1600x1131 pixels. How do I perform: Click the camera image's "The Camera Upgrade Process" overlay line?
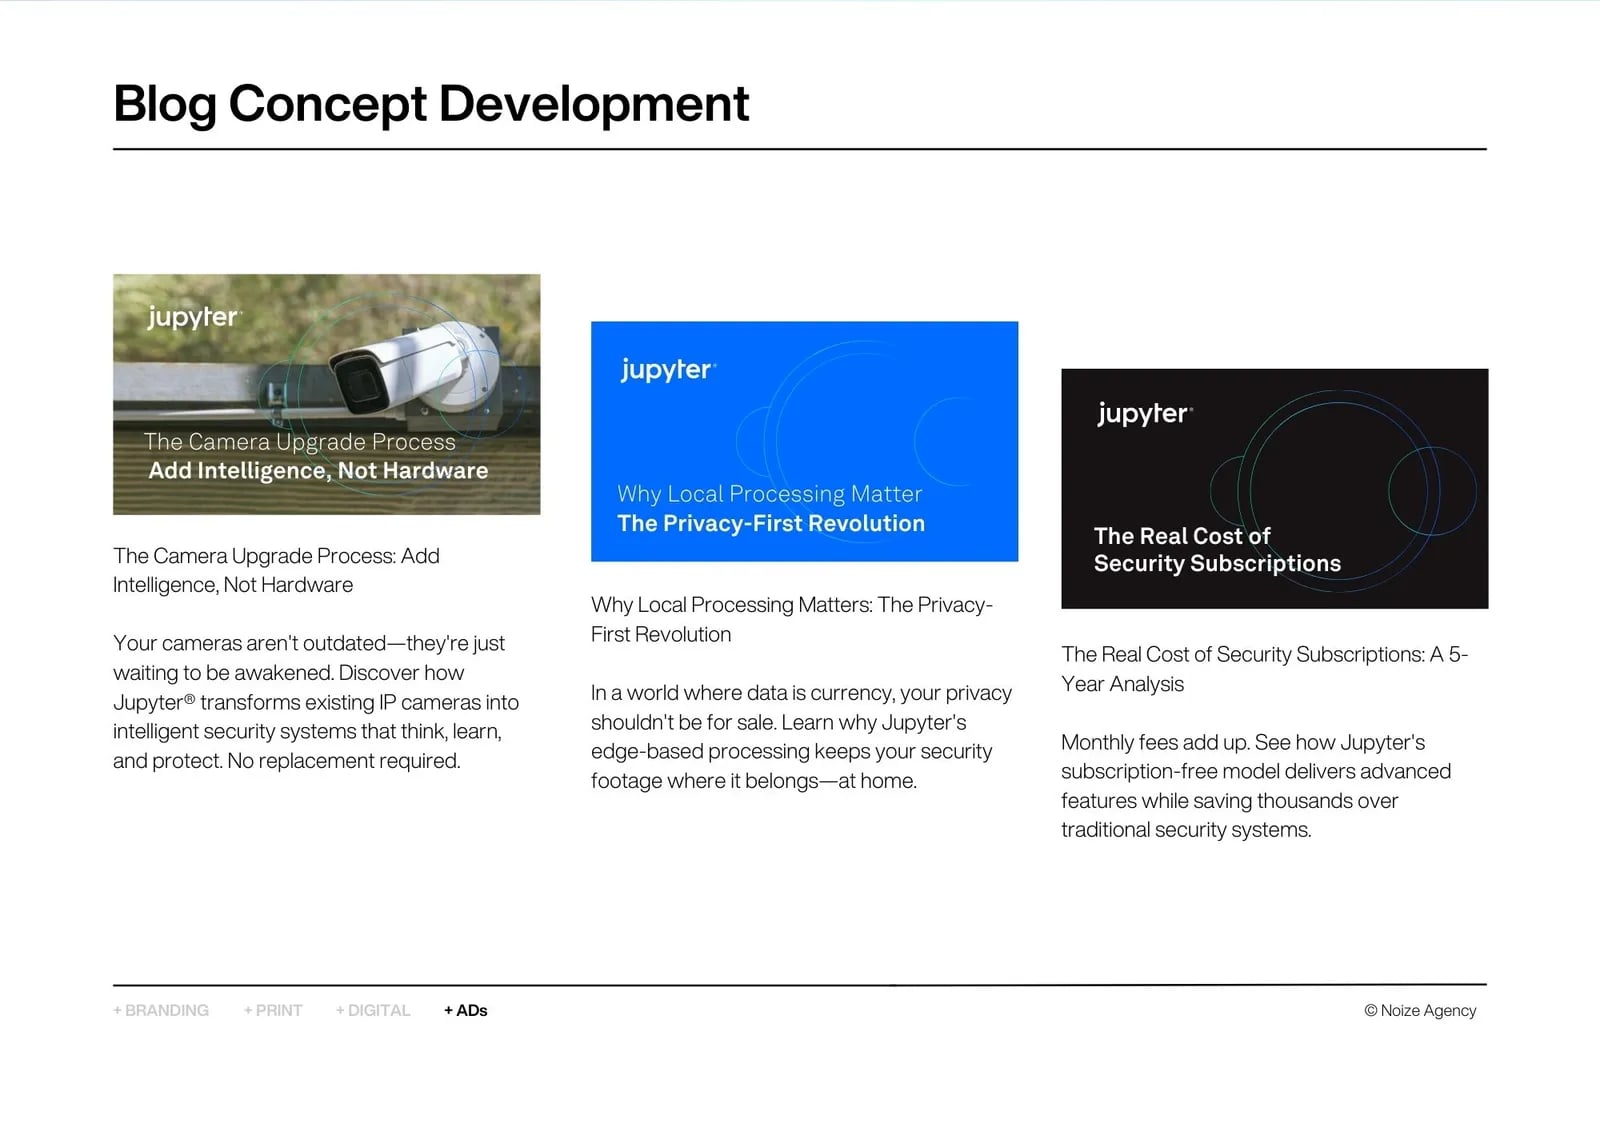299,442
